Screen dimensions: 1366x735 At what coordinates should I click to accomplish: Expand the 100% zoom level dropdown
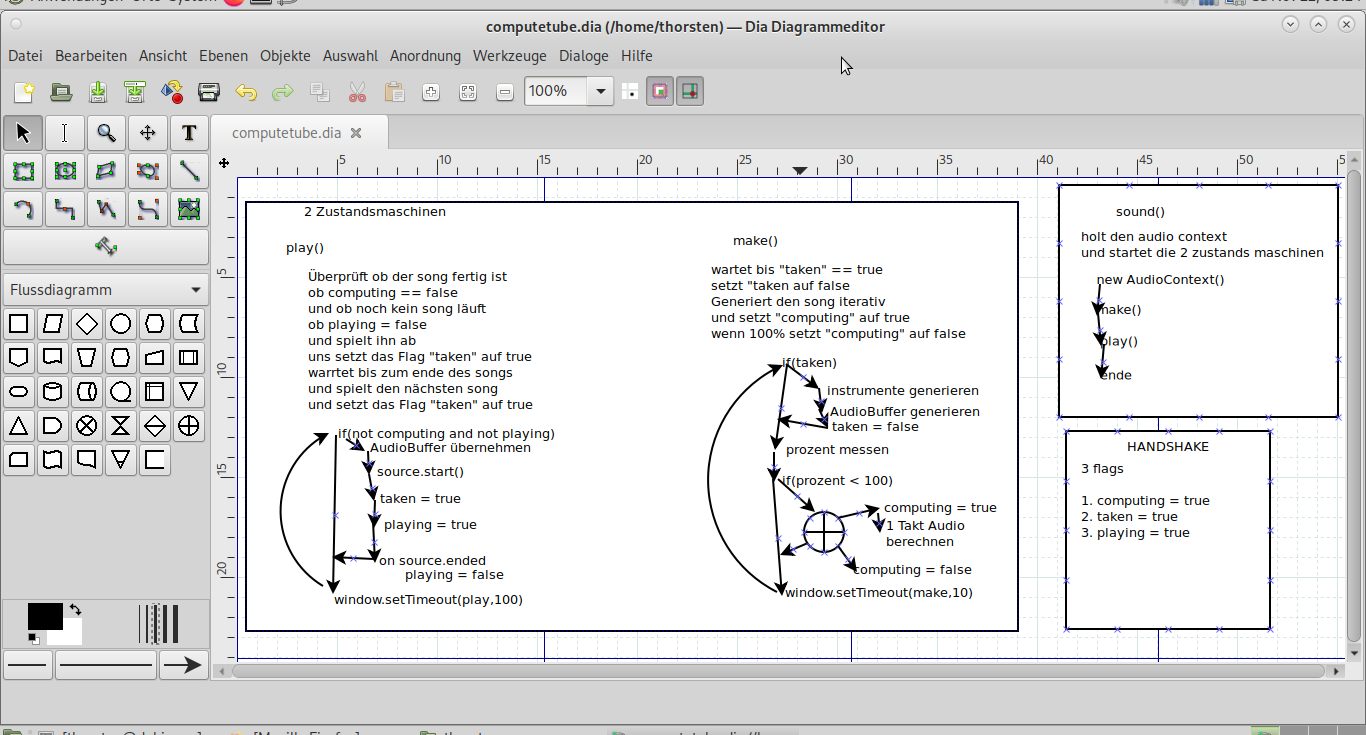tap(600, 92)
